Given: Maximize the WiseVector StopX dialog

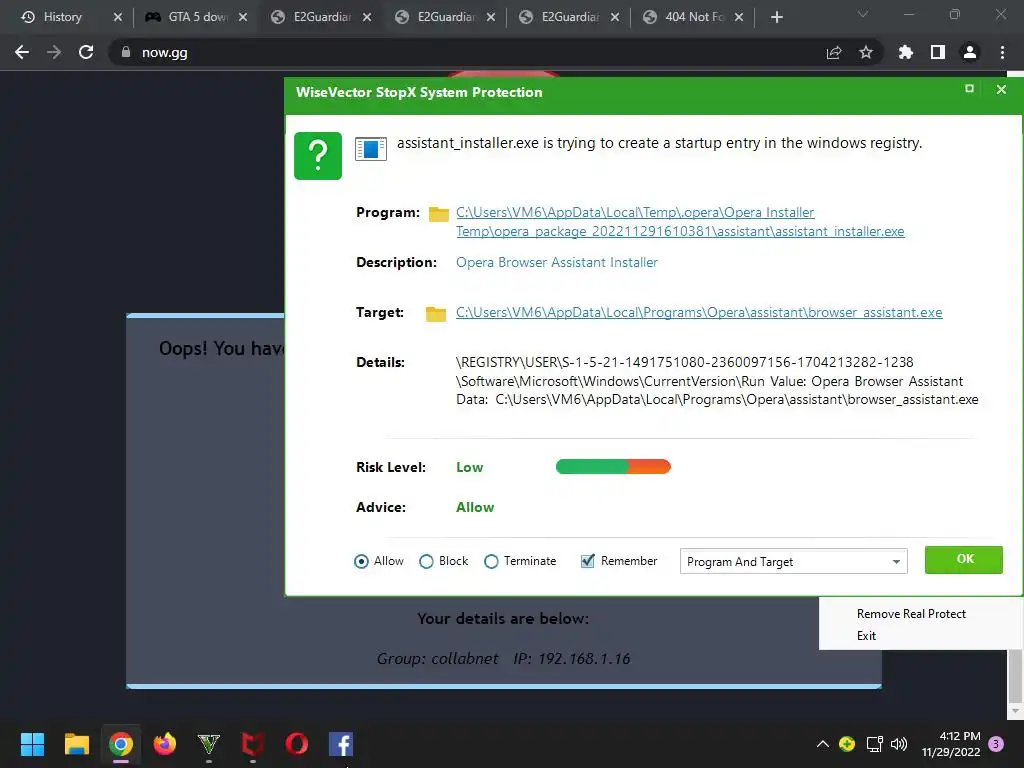Looking at the screenshot, I should (969, 89).
